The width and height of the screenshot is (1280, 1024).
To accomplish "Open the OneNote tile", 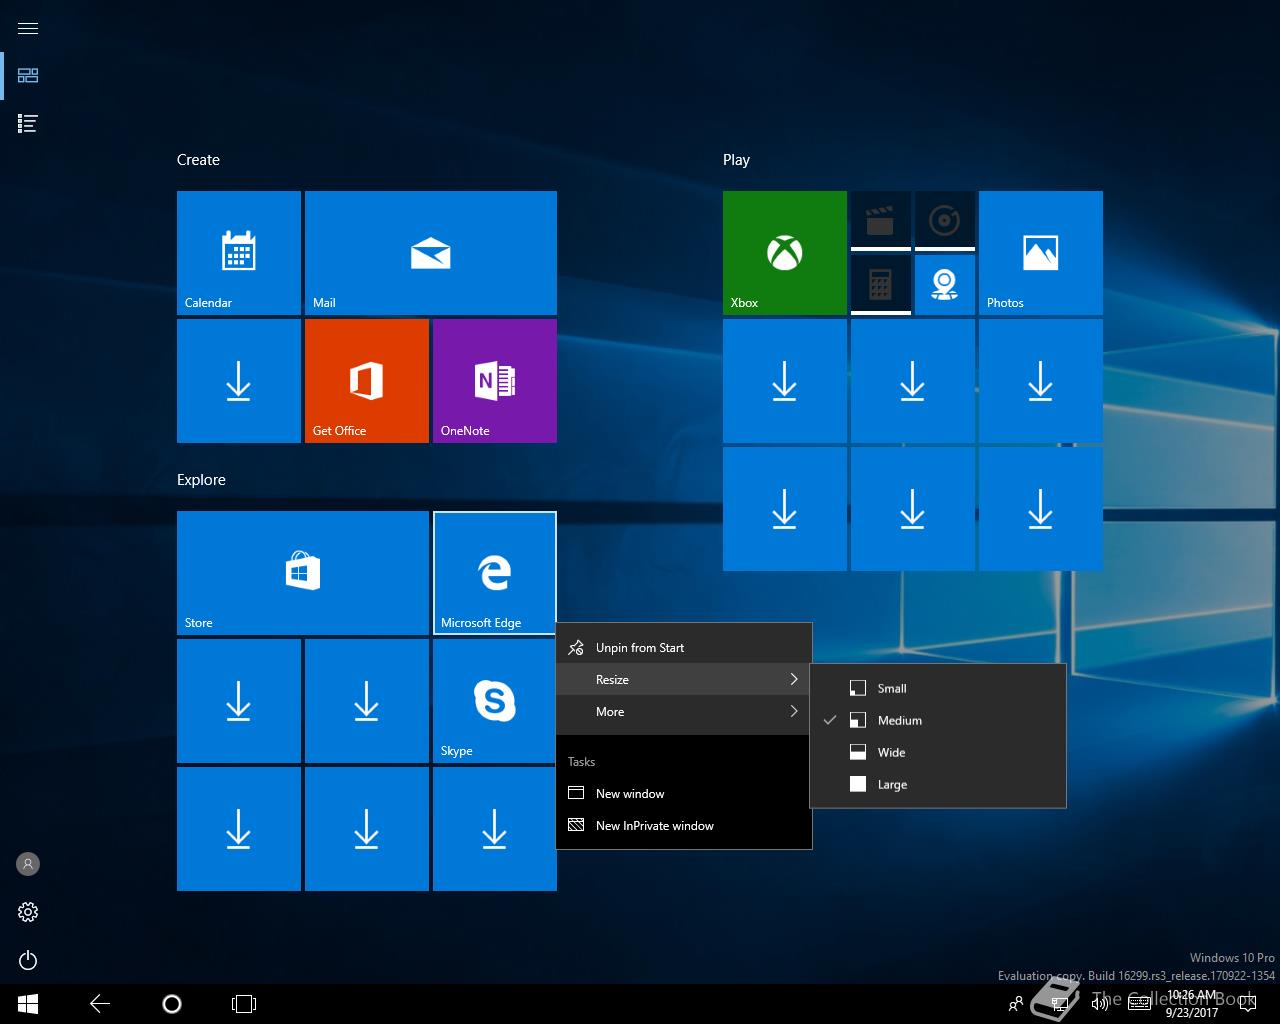I will pyautogui.click(x=495, y=381).
